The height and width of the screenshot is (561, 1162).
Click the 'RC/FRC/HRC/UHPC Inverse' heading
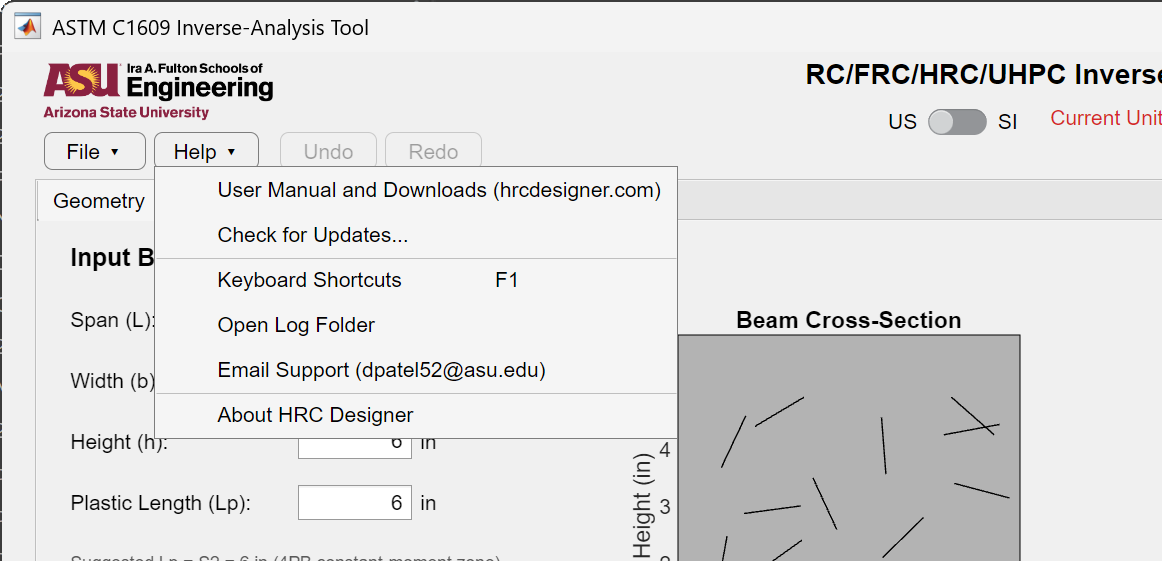coord(983,75)
